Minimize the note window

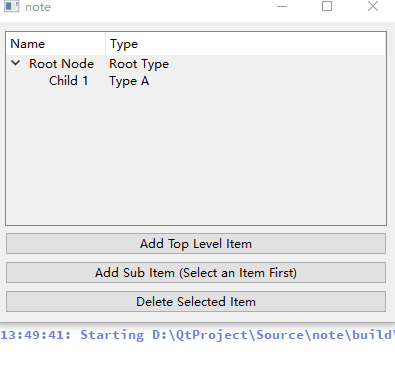point(282,6)
